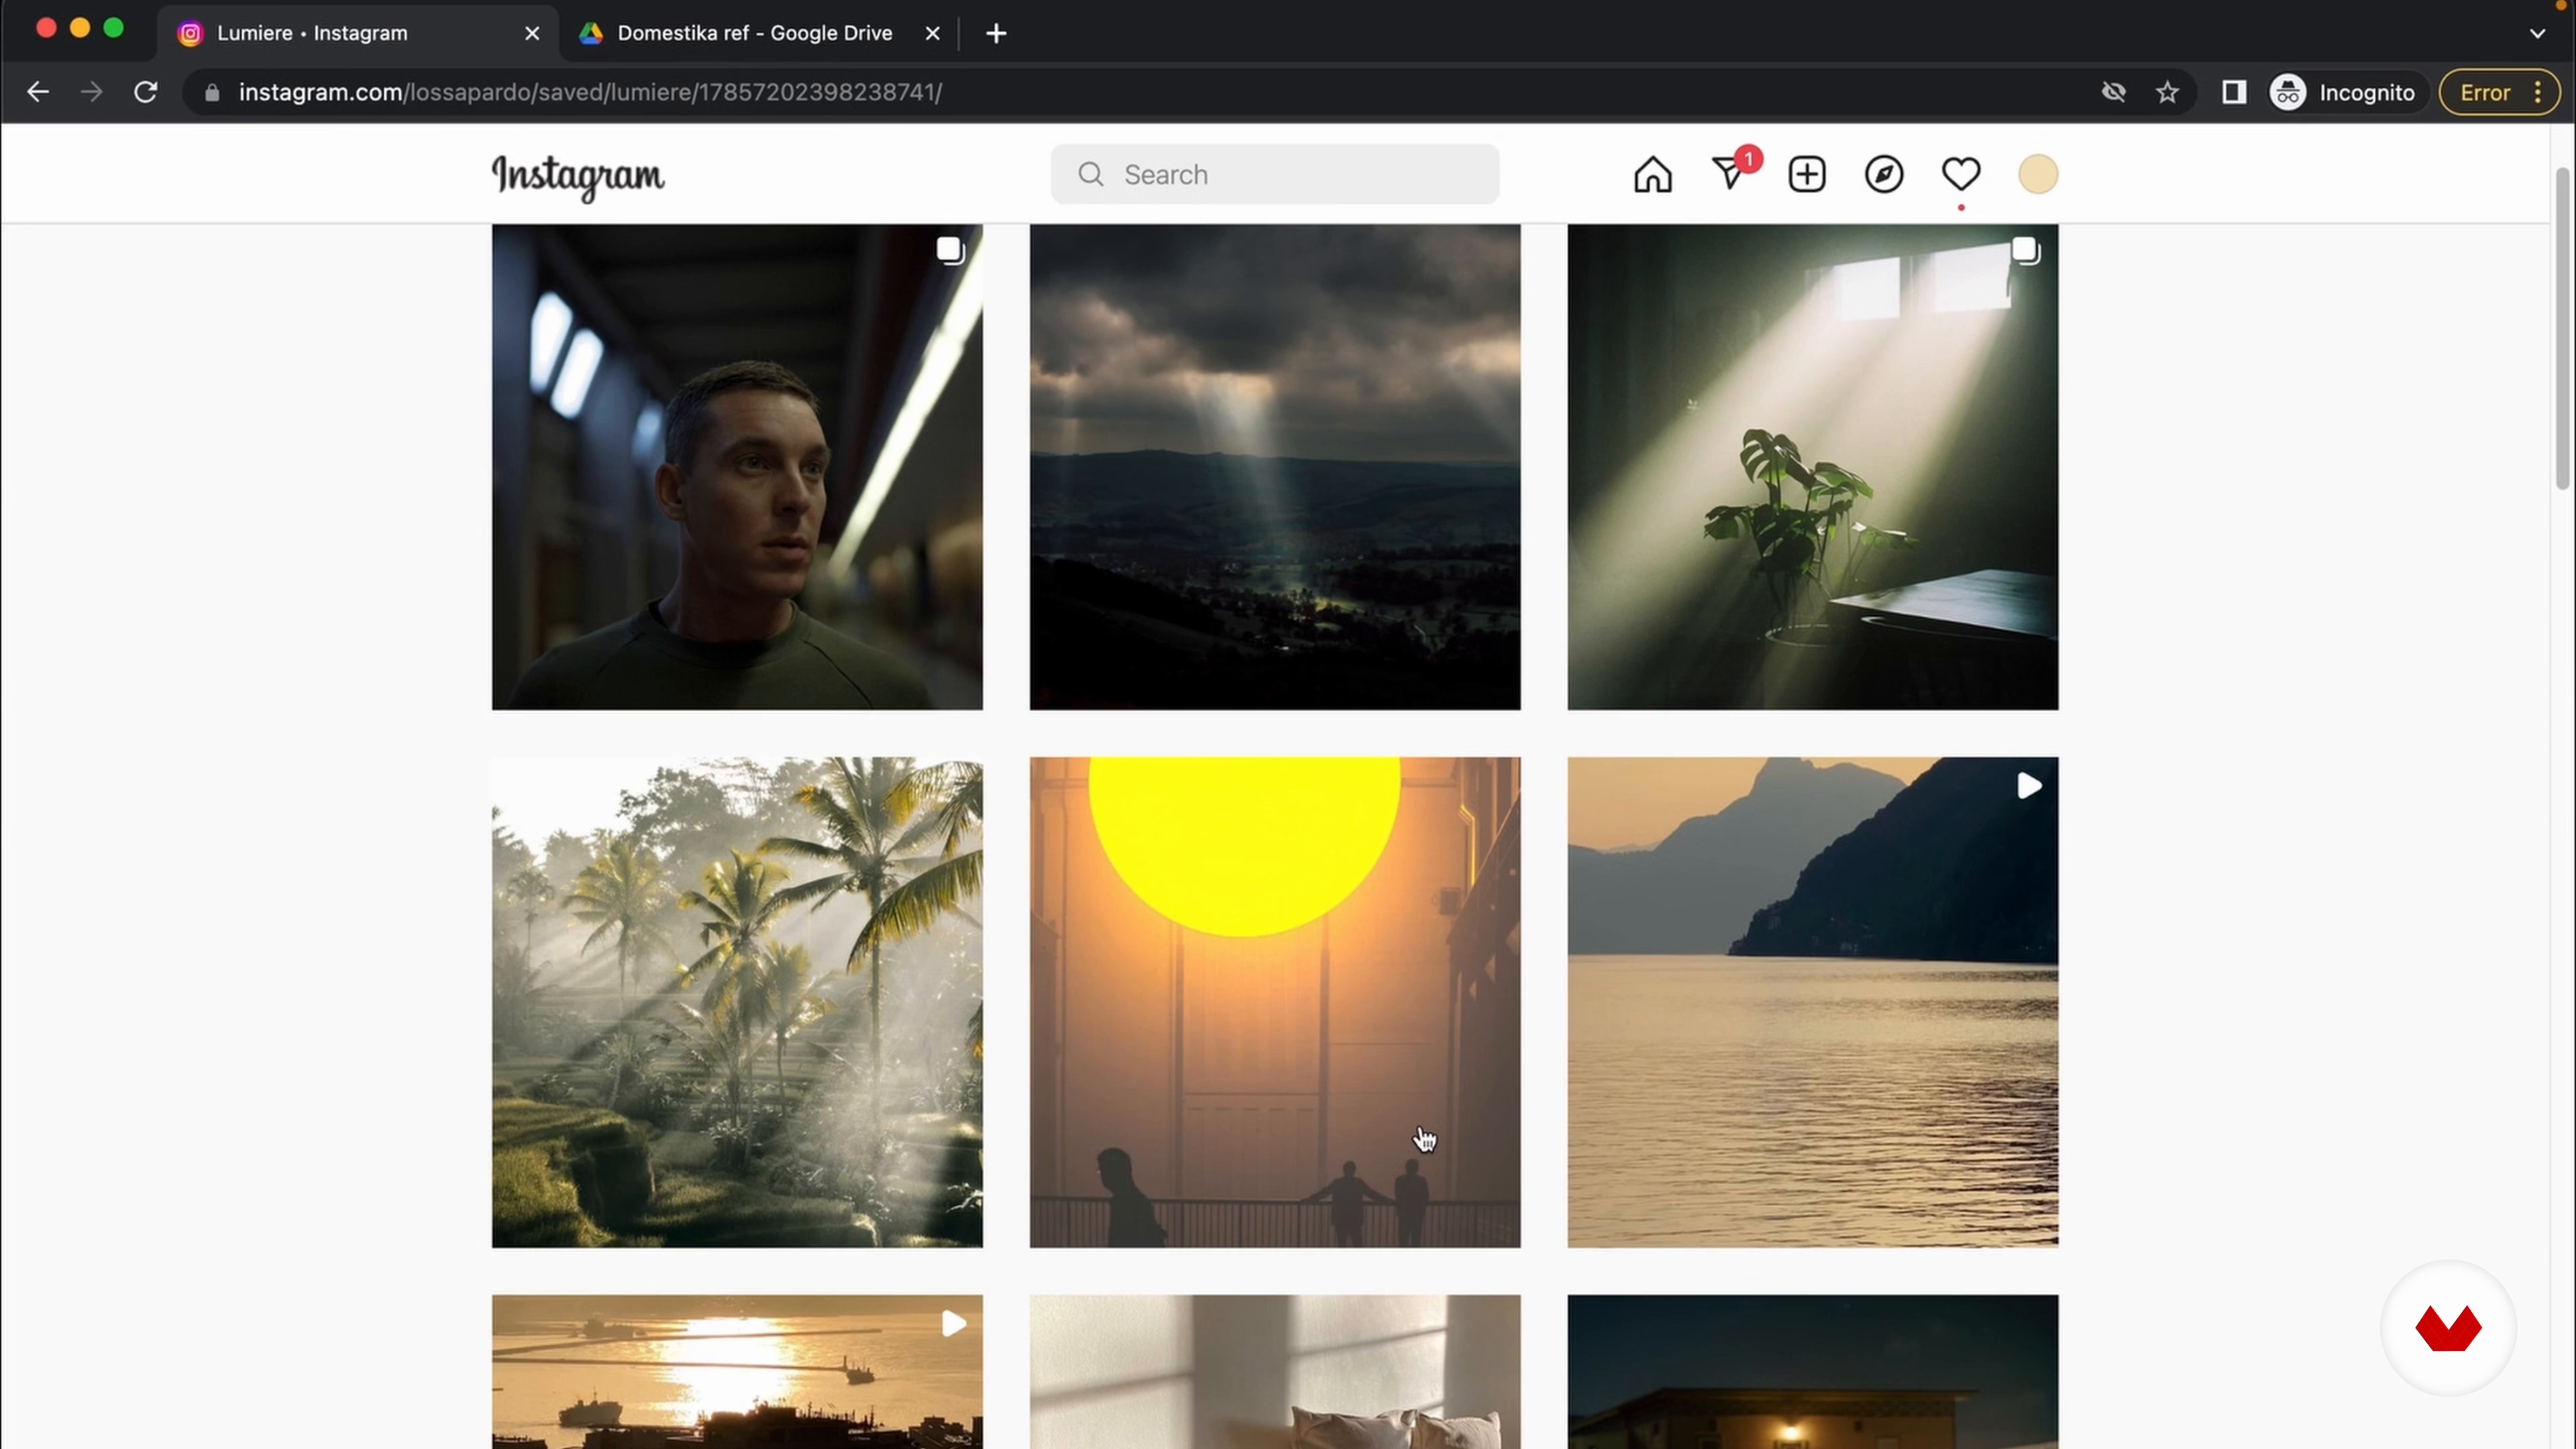This screenshot has width=2576, height=1449.
Task: Click the instagram.com address bar URL
Action: click(x=590, y=92)
